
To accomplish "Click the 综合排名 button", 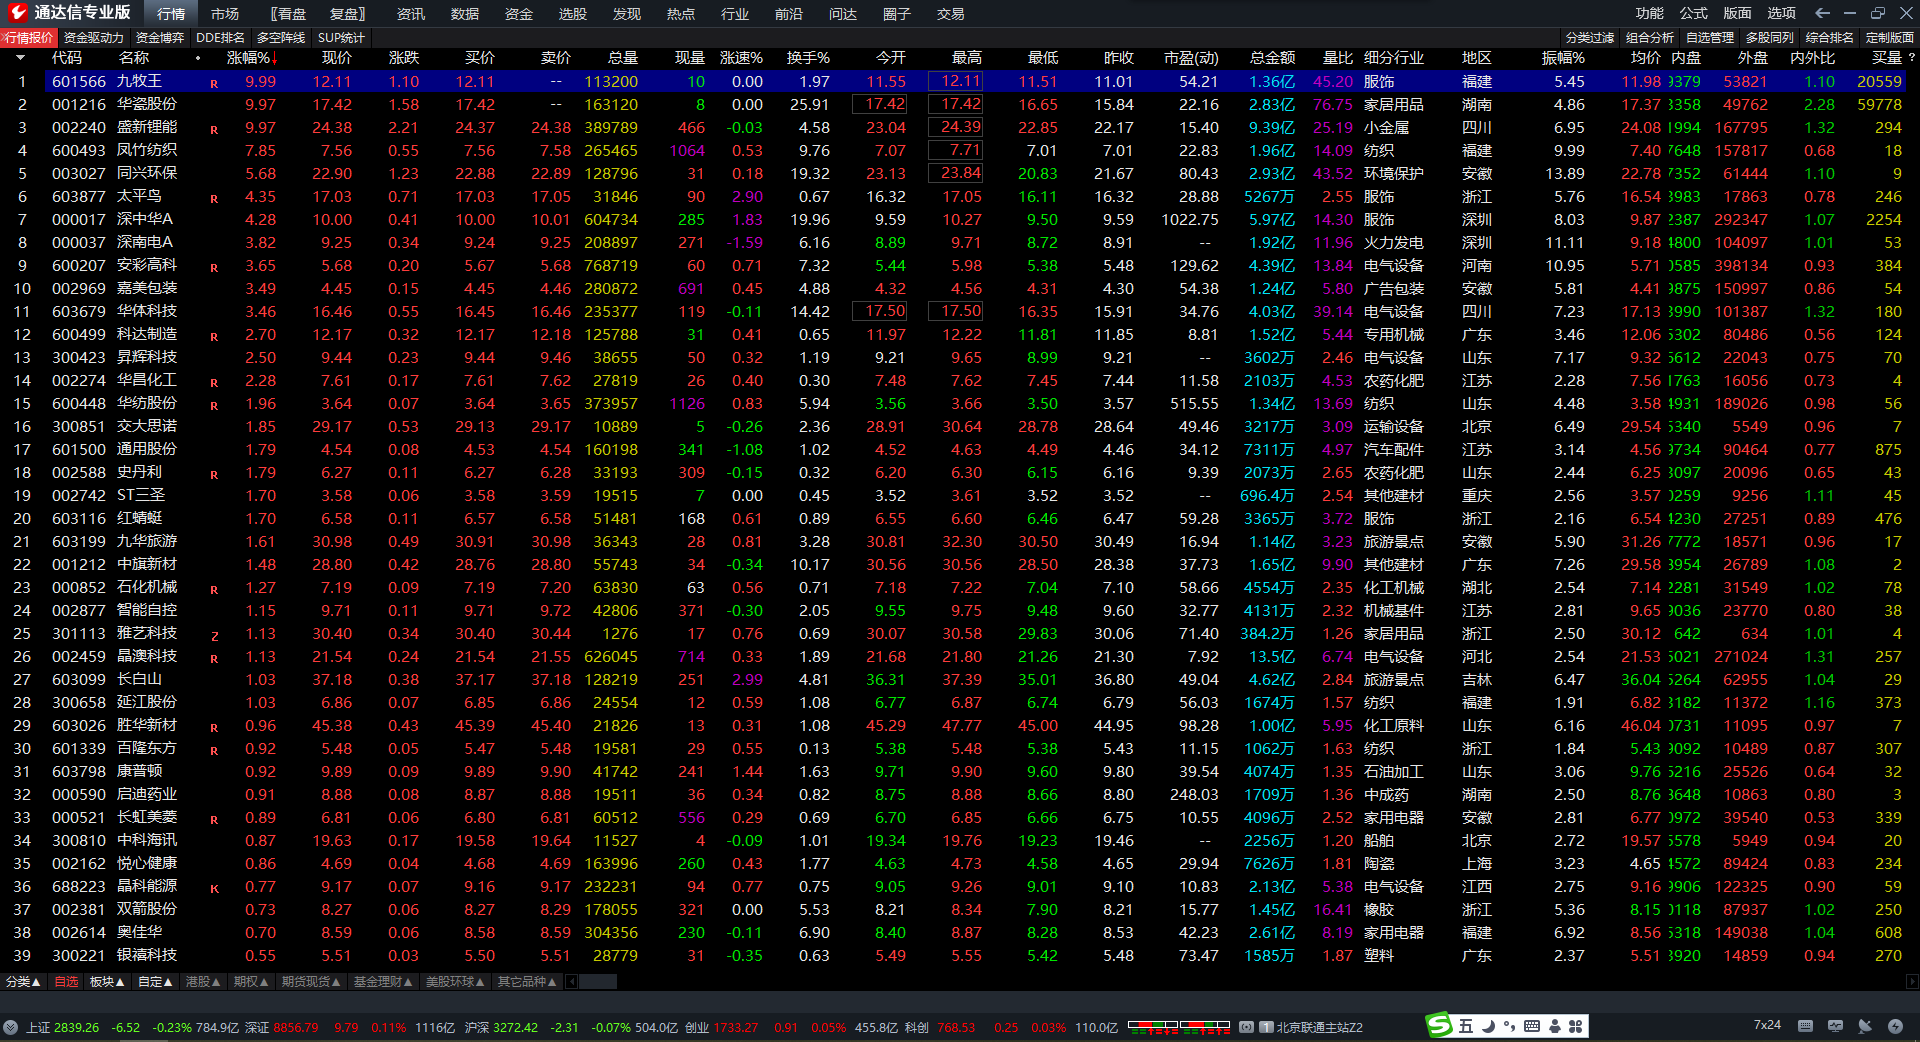I will pyautogui.click(x=1830, y=38).
